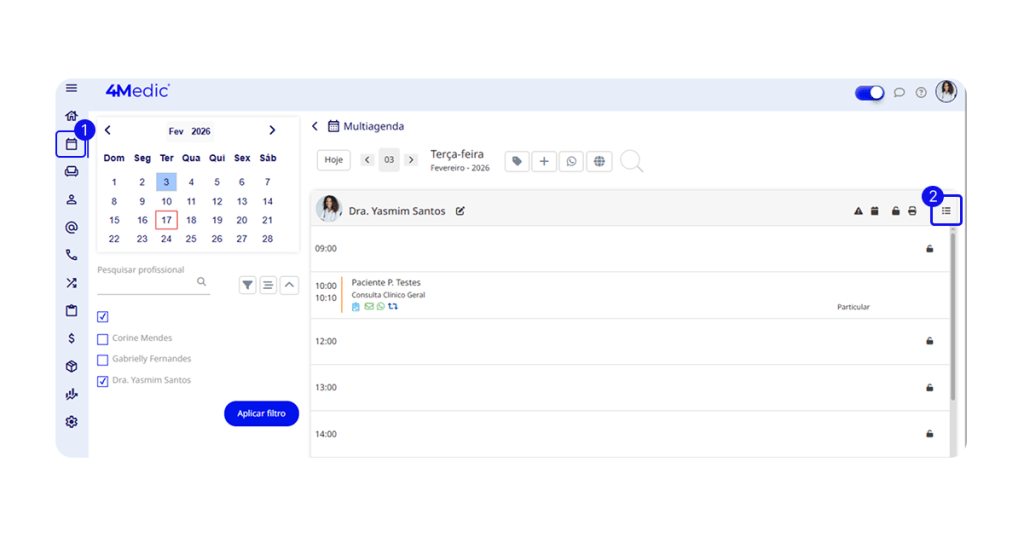
Task: Turn off the blue toggle switch in header
Action: (x=869, y=93)
